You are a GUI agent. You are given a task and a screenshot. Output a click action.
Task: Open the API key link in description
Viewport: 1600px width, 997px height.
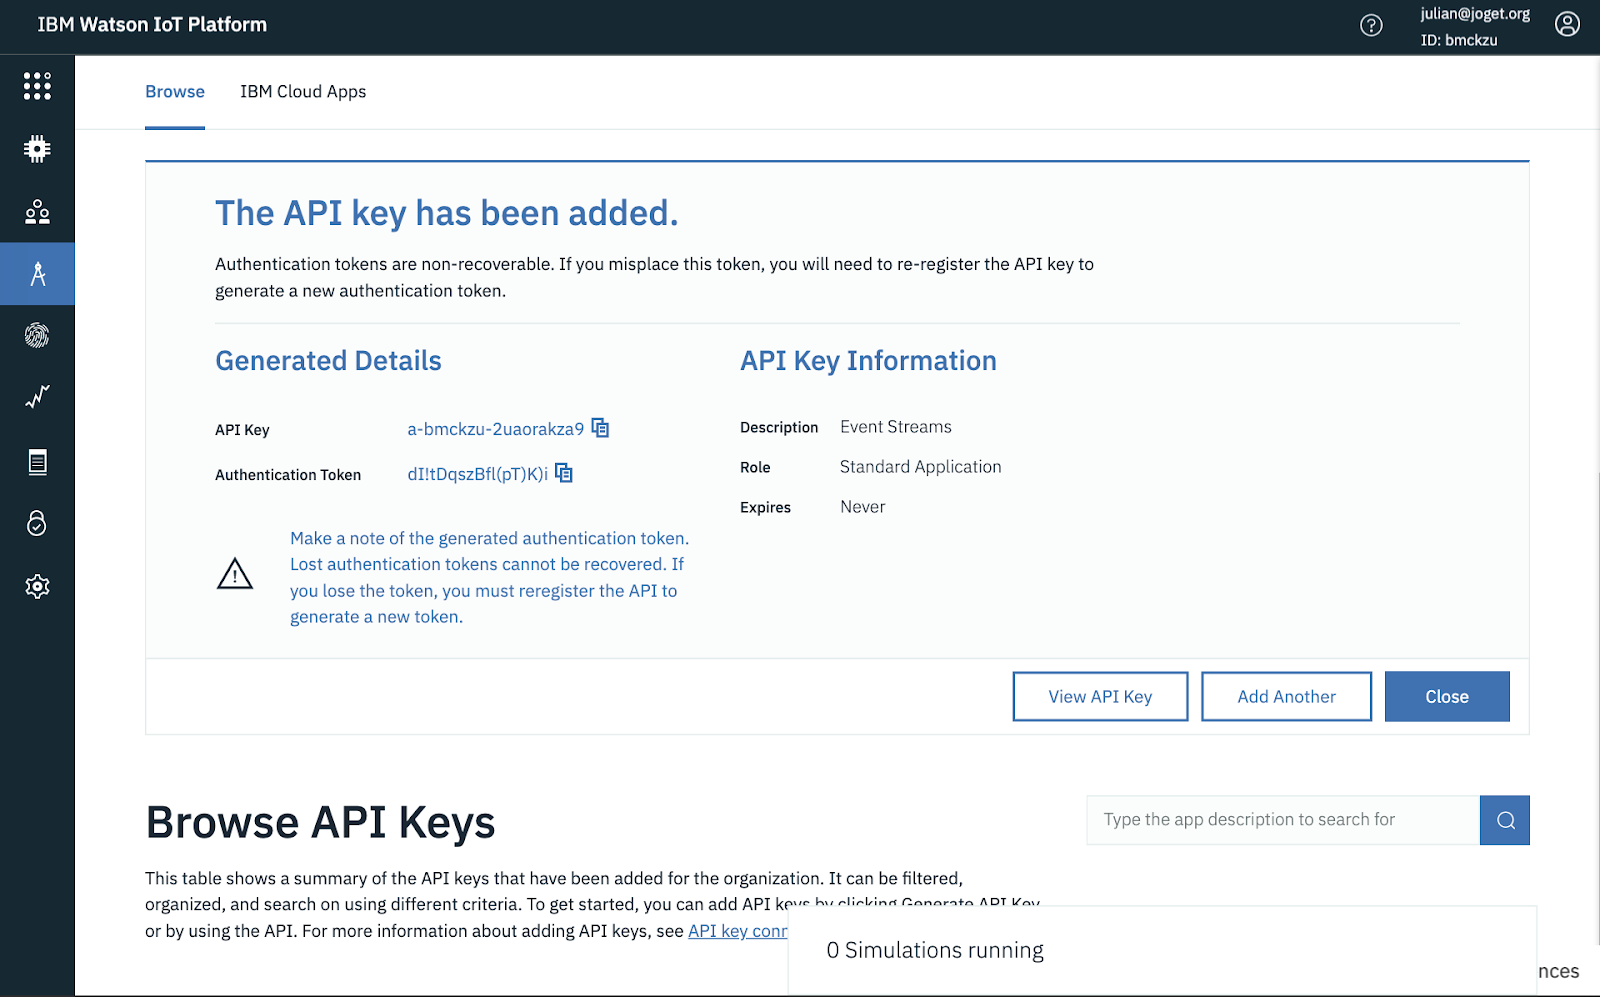tap(738, 931)
